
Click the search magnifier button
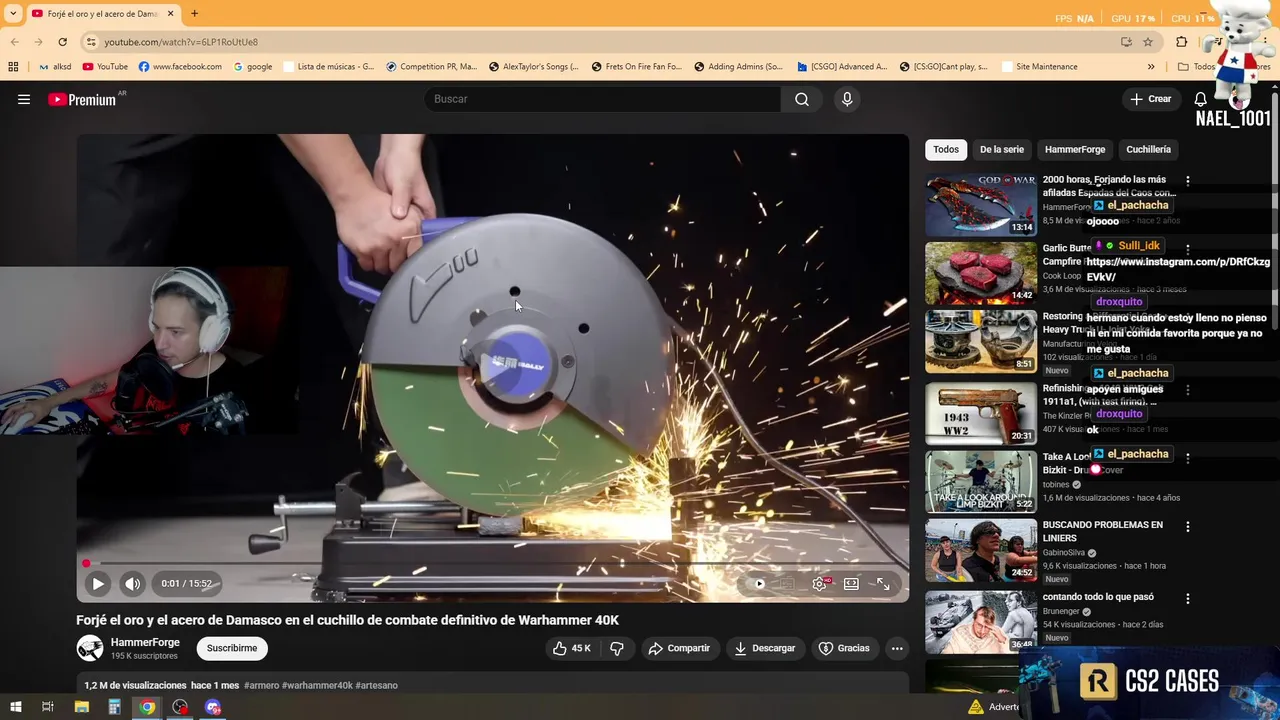(802, 99)
